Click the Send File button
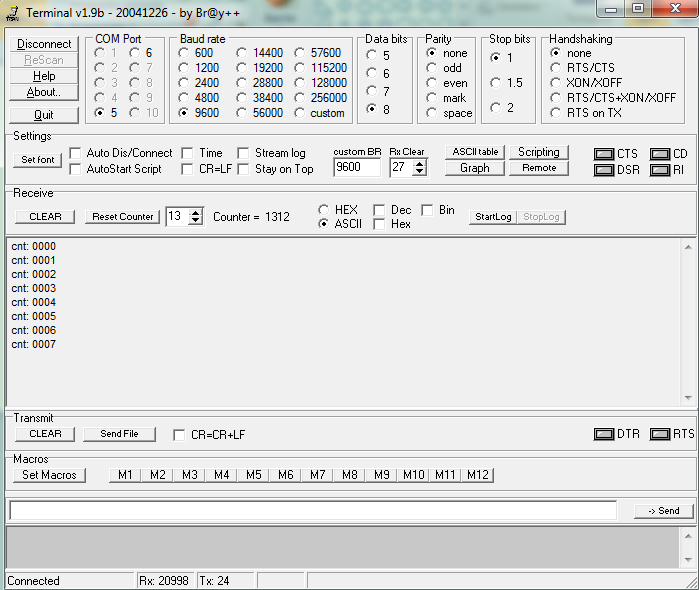 [119, 434]
